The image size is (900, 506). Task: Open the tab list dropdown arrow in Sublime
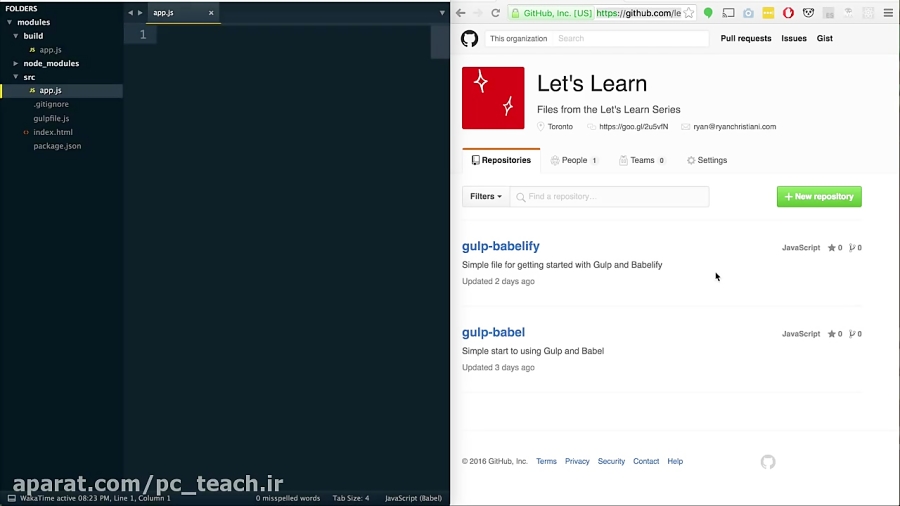[442, 13]
